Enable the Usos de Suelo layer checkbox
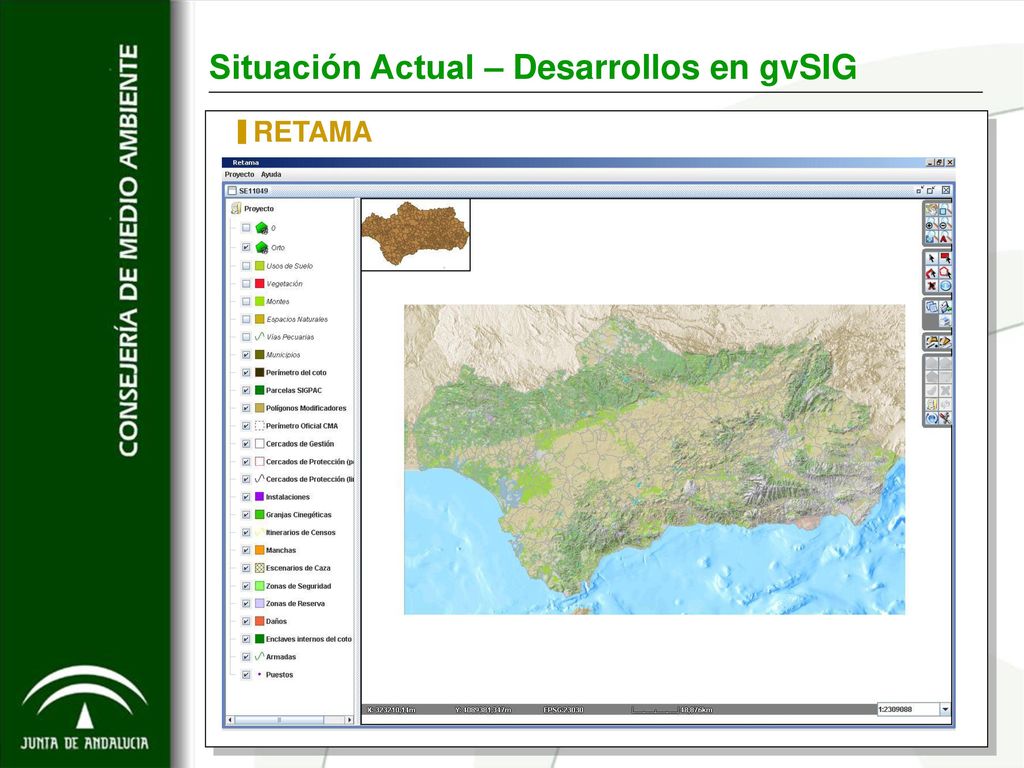The image size is (1024, 768). coord(246,266)
